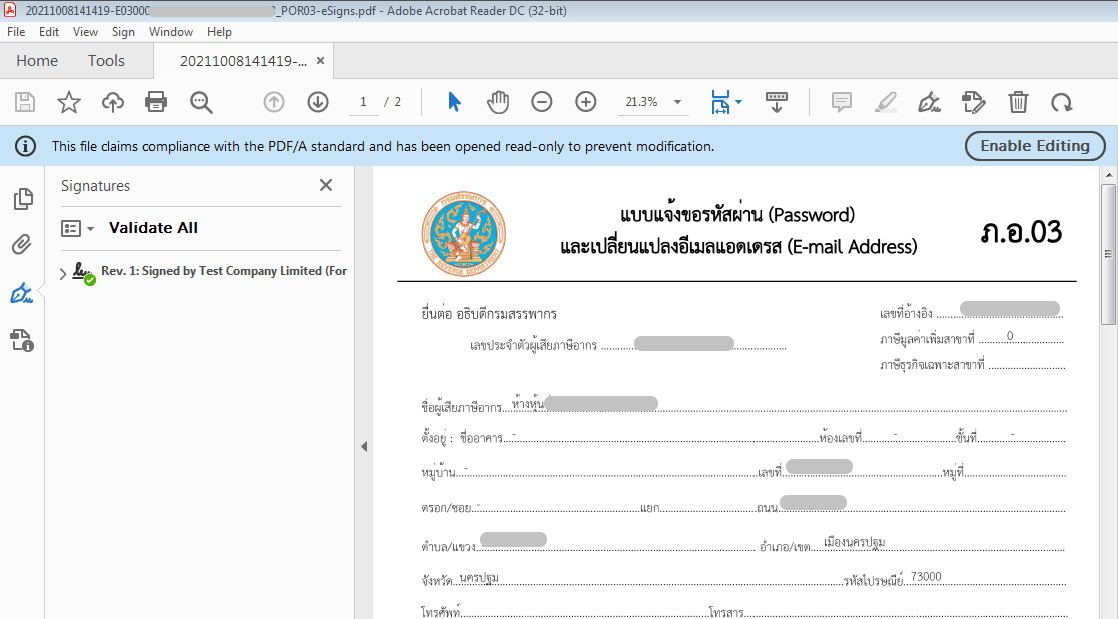
Task: Add file to starred bookmarks
Action: pyautogui.click(x=68, y=102)
